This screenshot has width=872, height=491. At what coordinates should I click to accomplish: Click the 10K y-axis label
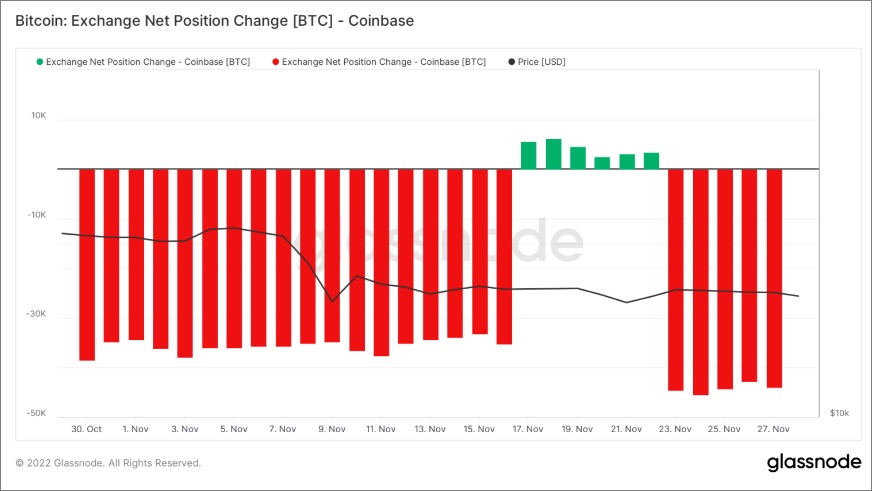38,116
